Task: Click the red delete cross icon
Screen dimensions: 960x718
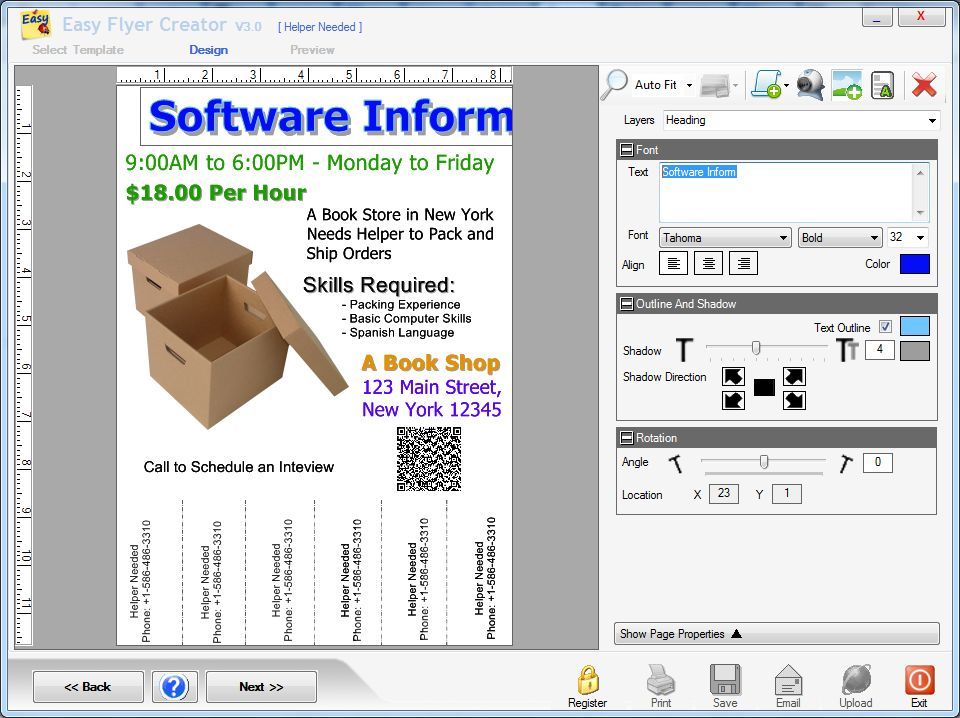Action: 923,84
